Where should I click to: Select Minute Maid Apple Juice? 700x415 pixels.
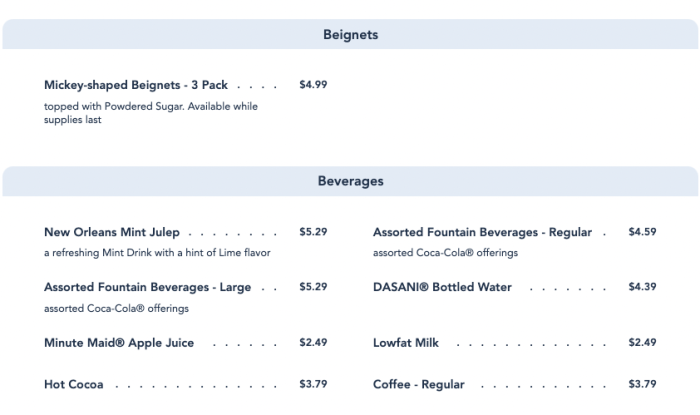[119, 343]
